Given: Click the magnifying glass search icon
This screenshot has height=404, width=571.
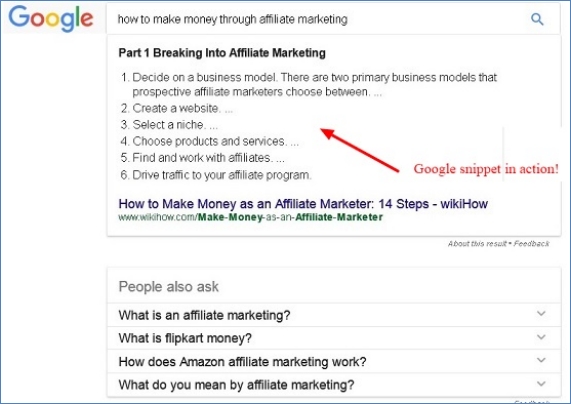Looking at the screenshot, I should coord(537,19).
